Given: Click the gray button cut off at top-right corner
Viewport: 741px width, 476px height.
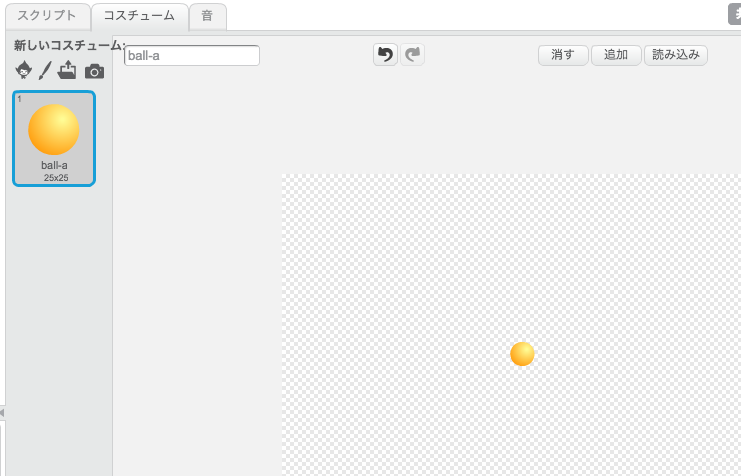Looking at the screenshot, I should pyautogui.click(x=734, y=13).
